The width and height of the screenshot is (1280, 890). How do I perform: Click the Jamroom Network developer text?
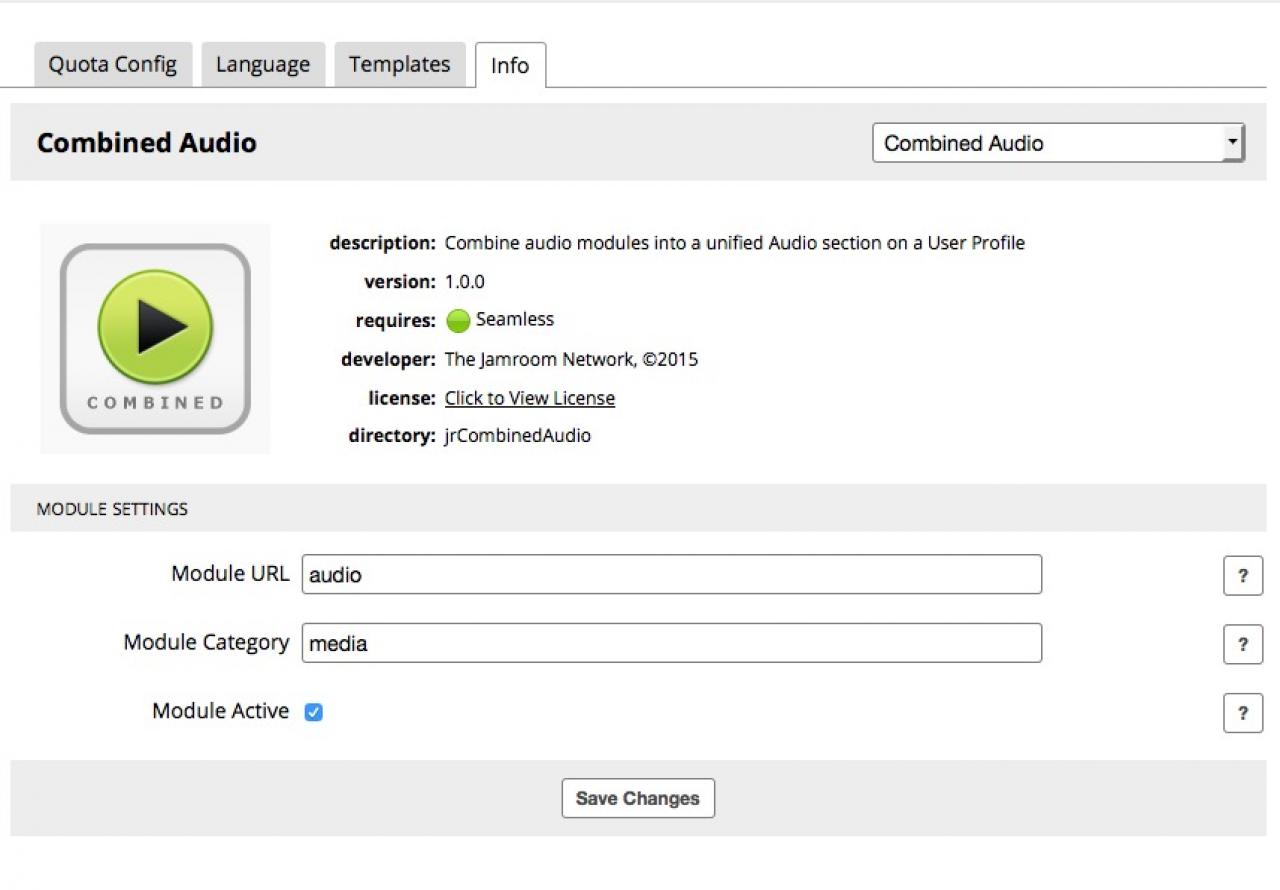click(571, 359)
